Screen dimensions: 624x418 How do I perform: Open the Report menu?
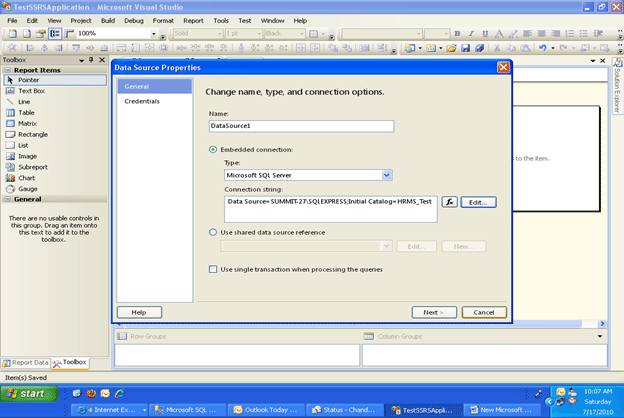tap(193, 21)
